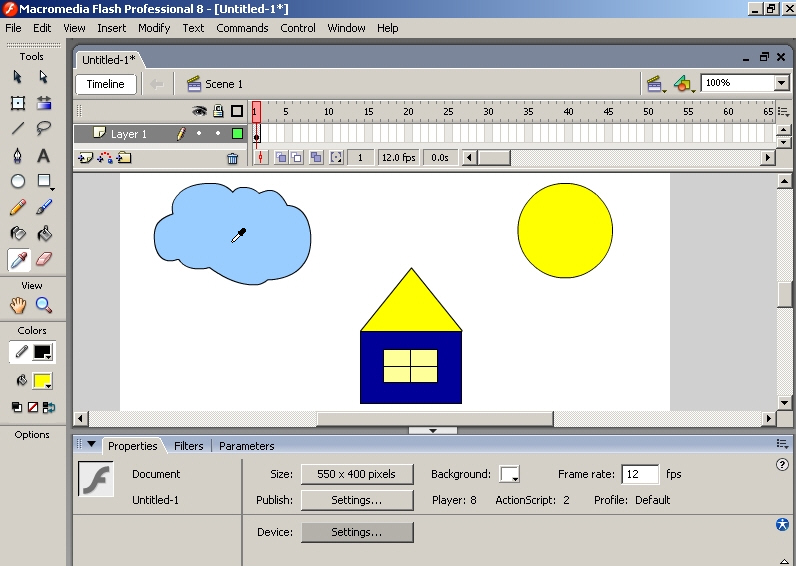The height and width of the screenshot is (566, 796).
Task: Click the Properties help question mark
Action: [782, 464]
